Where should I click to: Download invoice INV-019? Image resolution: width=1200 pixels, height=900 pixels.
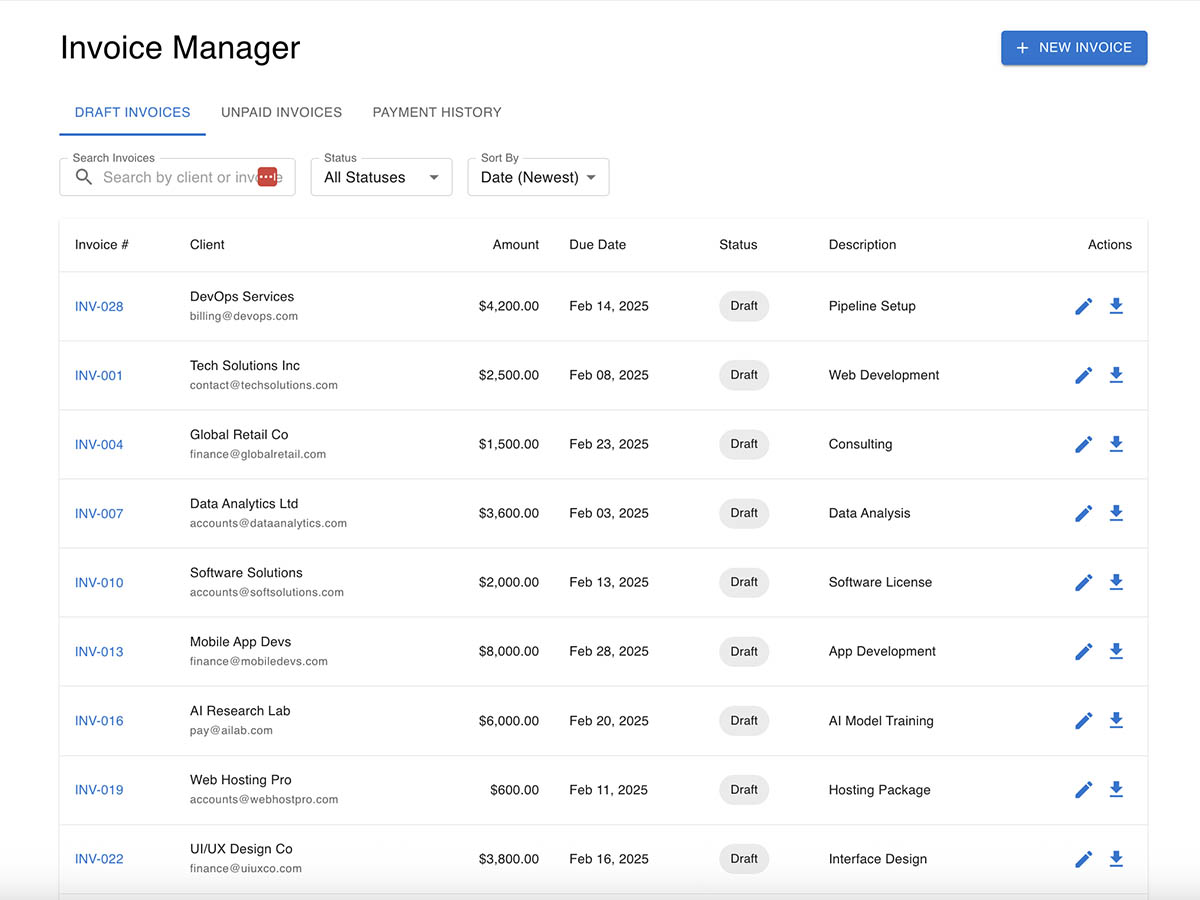[1116, 789]
